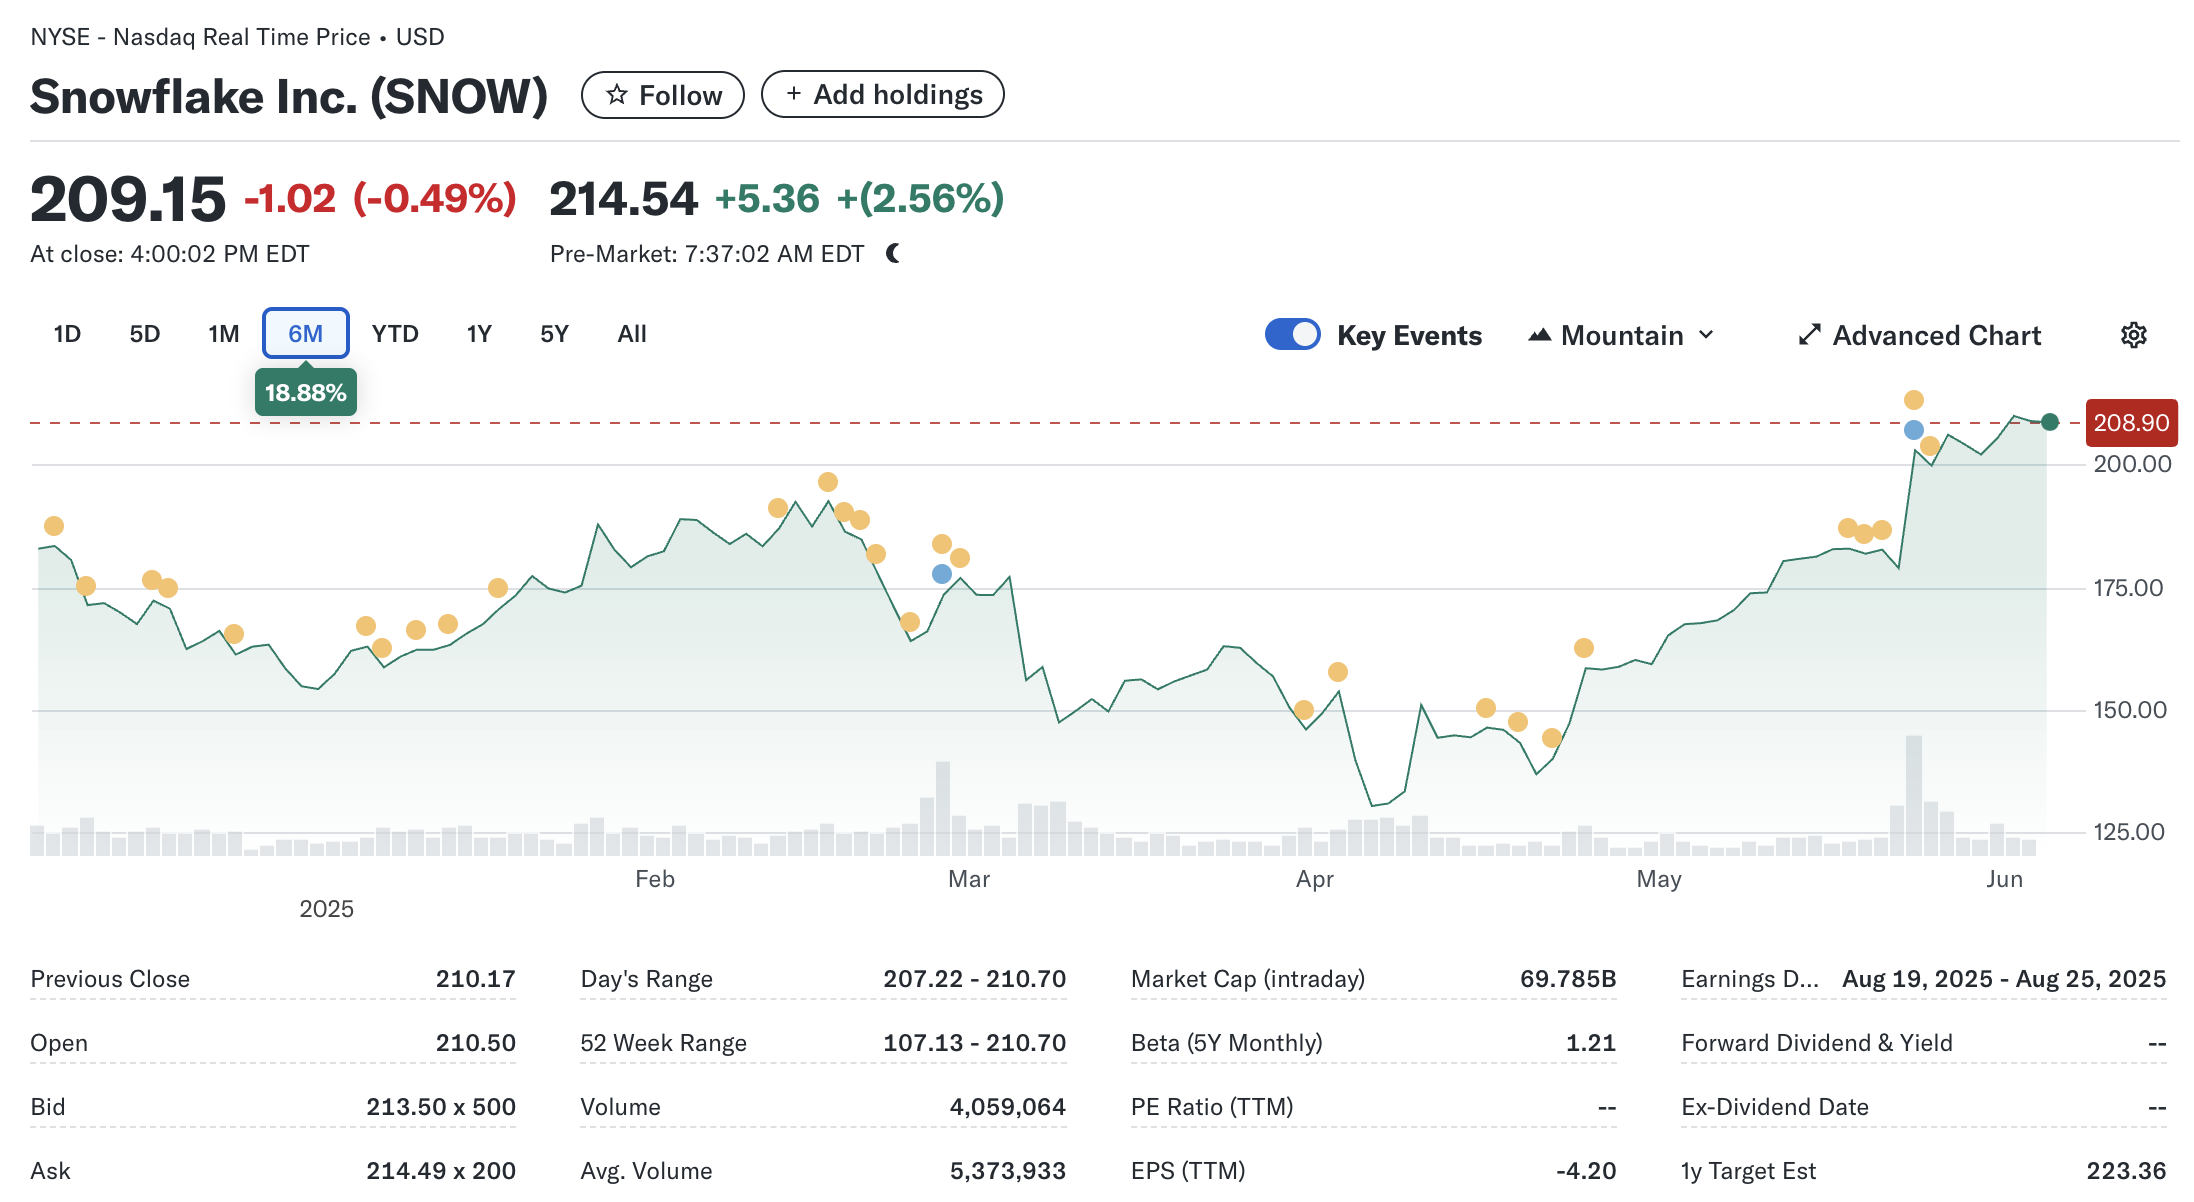Screen dimensions: 2194x1202
Task: Click the blue event dot near March
Action: click(941, 574)
